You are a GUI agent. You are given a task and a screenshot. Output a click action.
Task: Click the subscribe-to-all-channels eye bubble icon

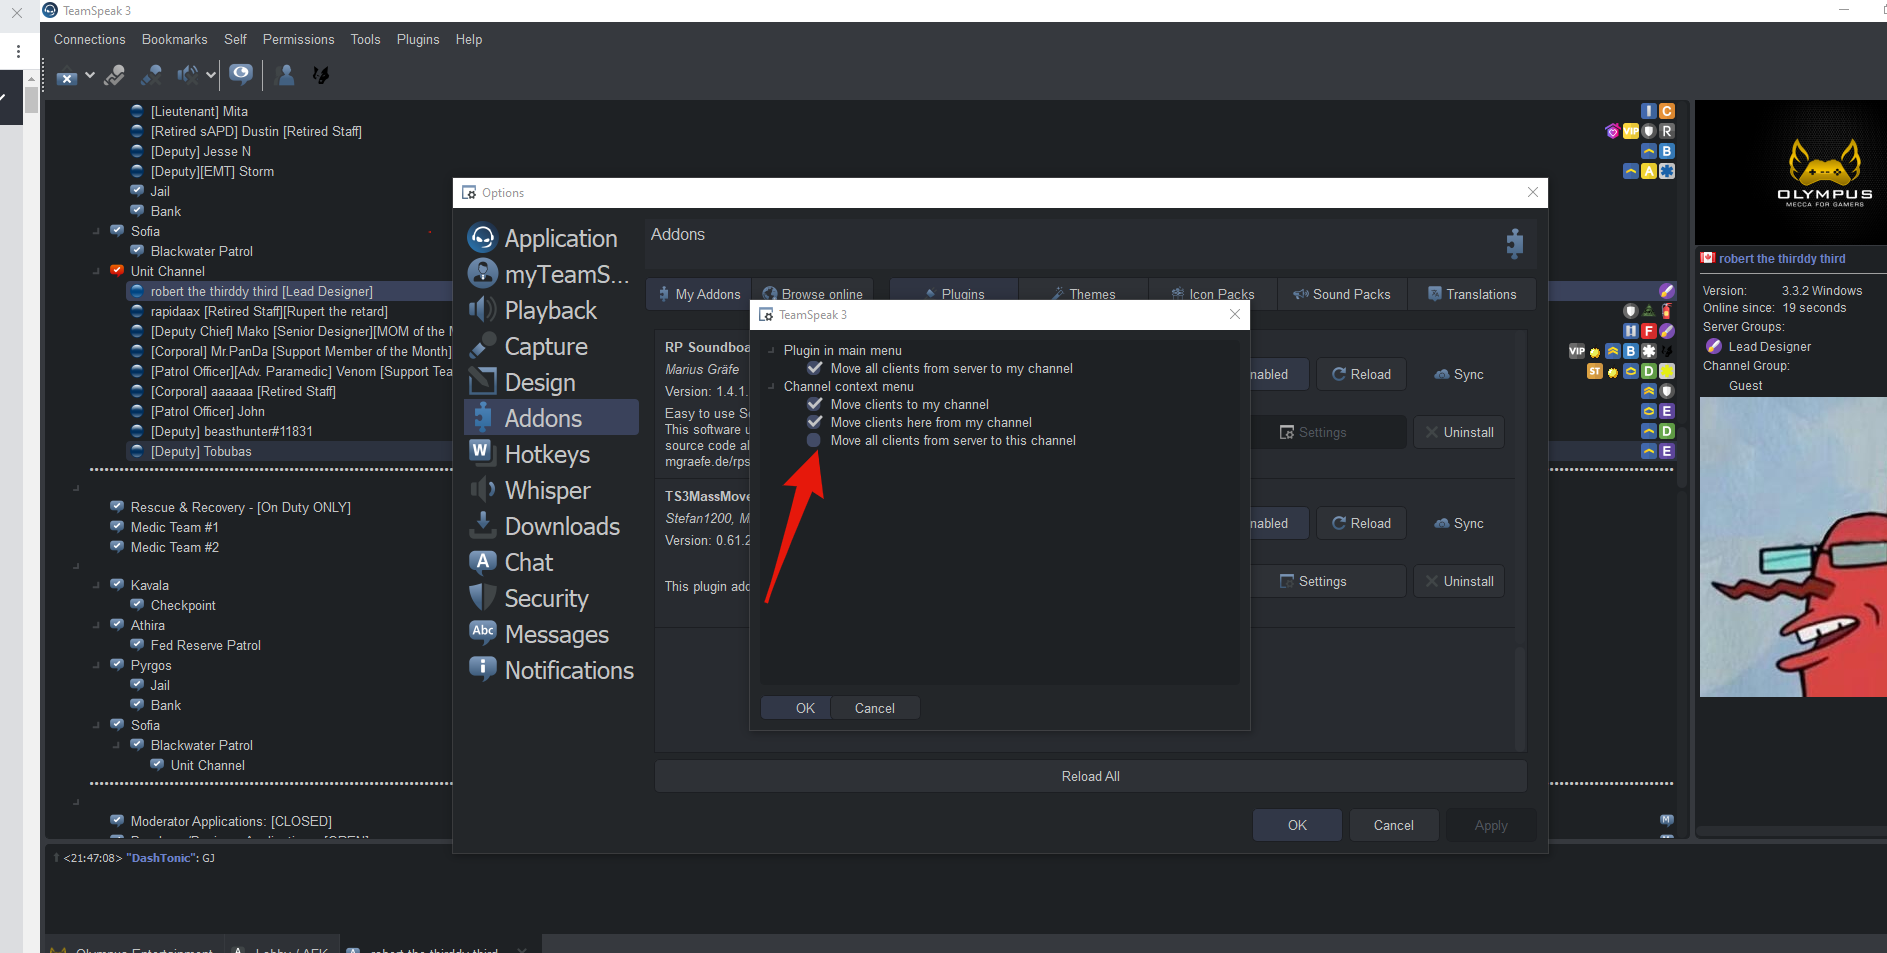(240, 74)
